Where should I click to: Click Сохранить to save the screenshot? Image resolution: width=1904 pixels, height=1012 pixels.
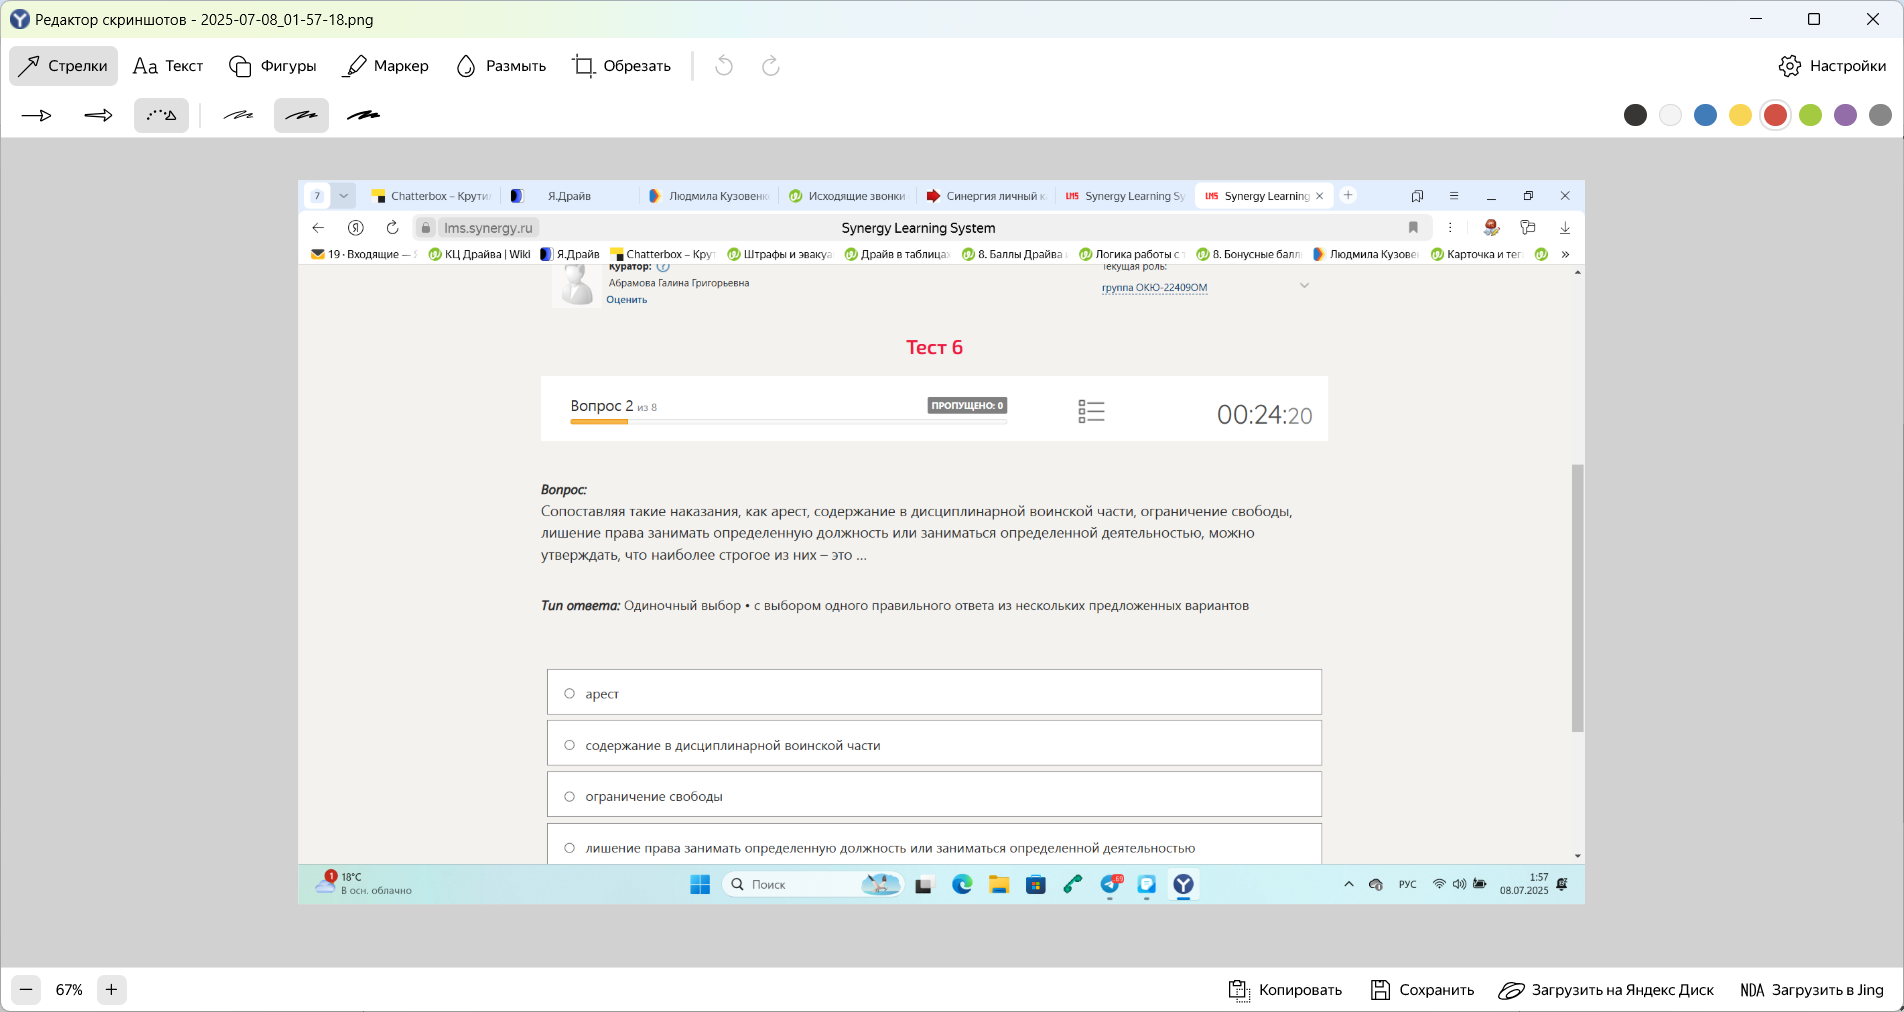click(1422, 990)
